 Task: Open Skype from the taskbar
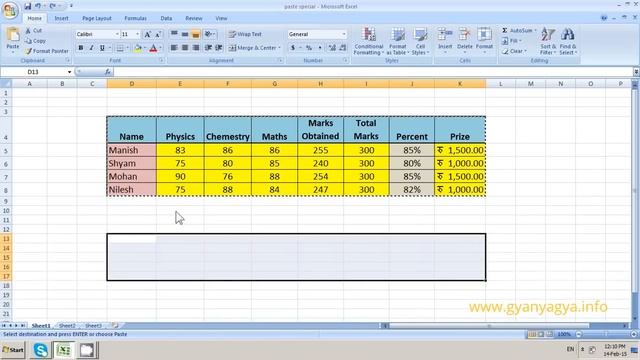pos(40,350)
